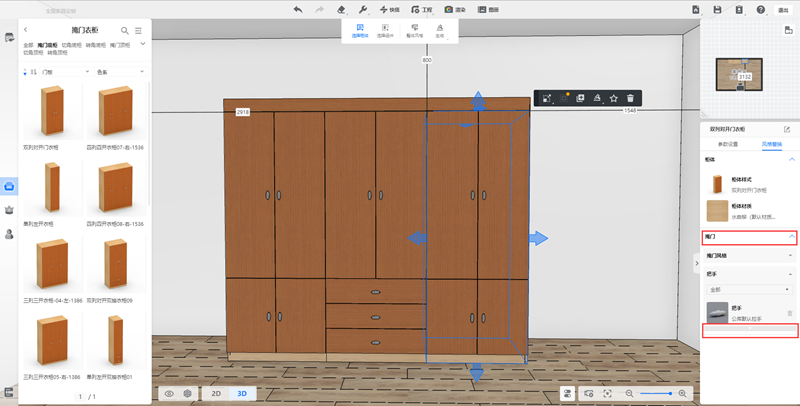Select the eraser clear tool
Viewport: 800px width, 406px height.
click(341, 9)
